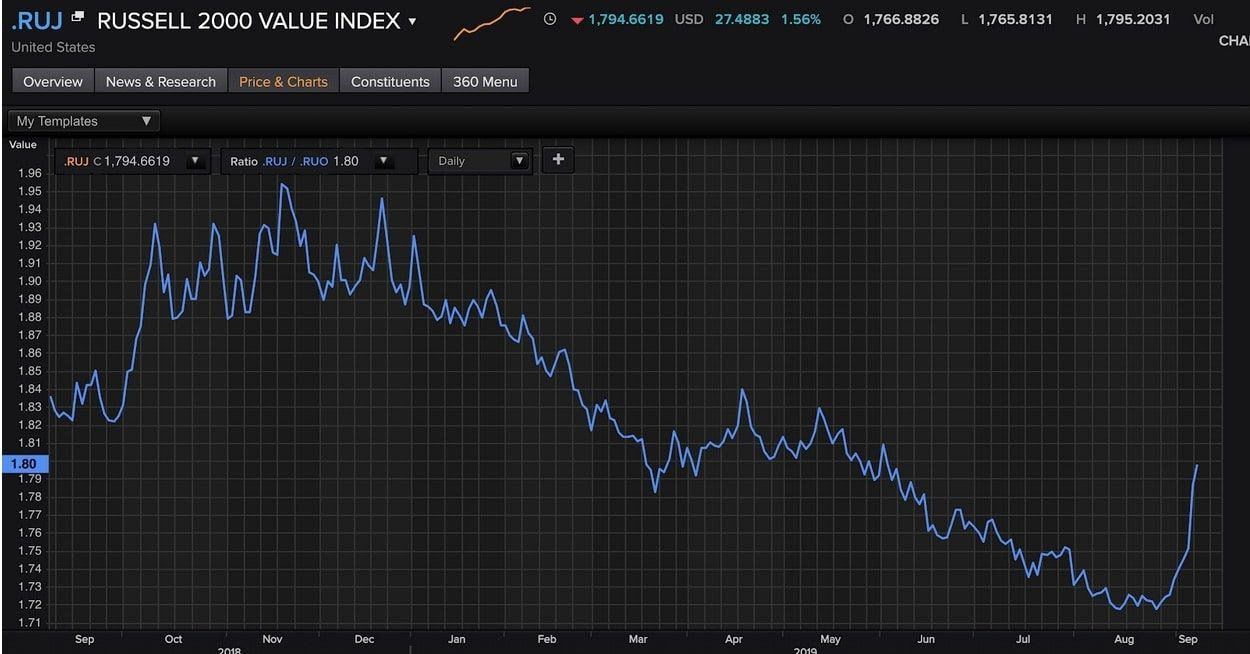Click the USD currency label
This screenshot has height=654, width=1250.
click(x=689, y=19)
